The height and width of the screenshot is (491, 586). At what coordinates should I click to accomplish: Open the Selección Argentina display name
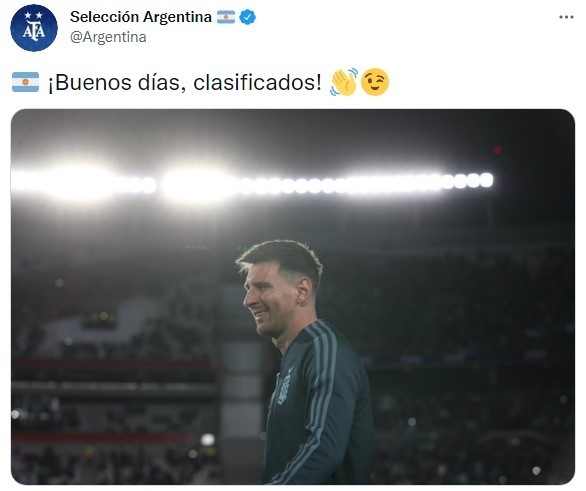coord(141,17)
